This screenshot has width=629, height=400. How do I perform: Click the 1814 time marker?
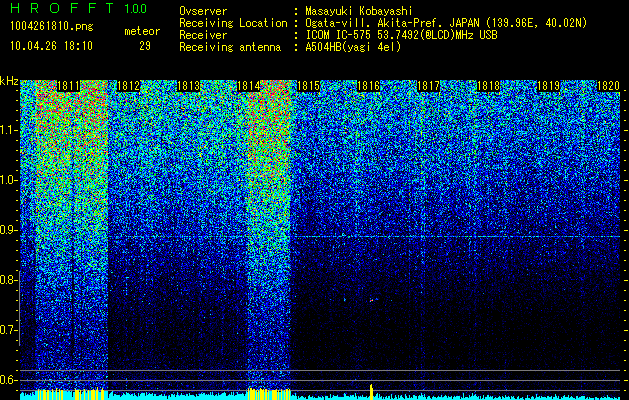click(249, 86)
